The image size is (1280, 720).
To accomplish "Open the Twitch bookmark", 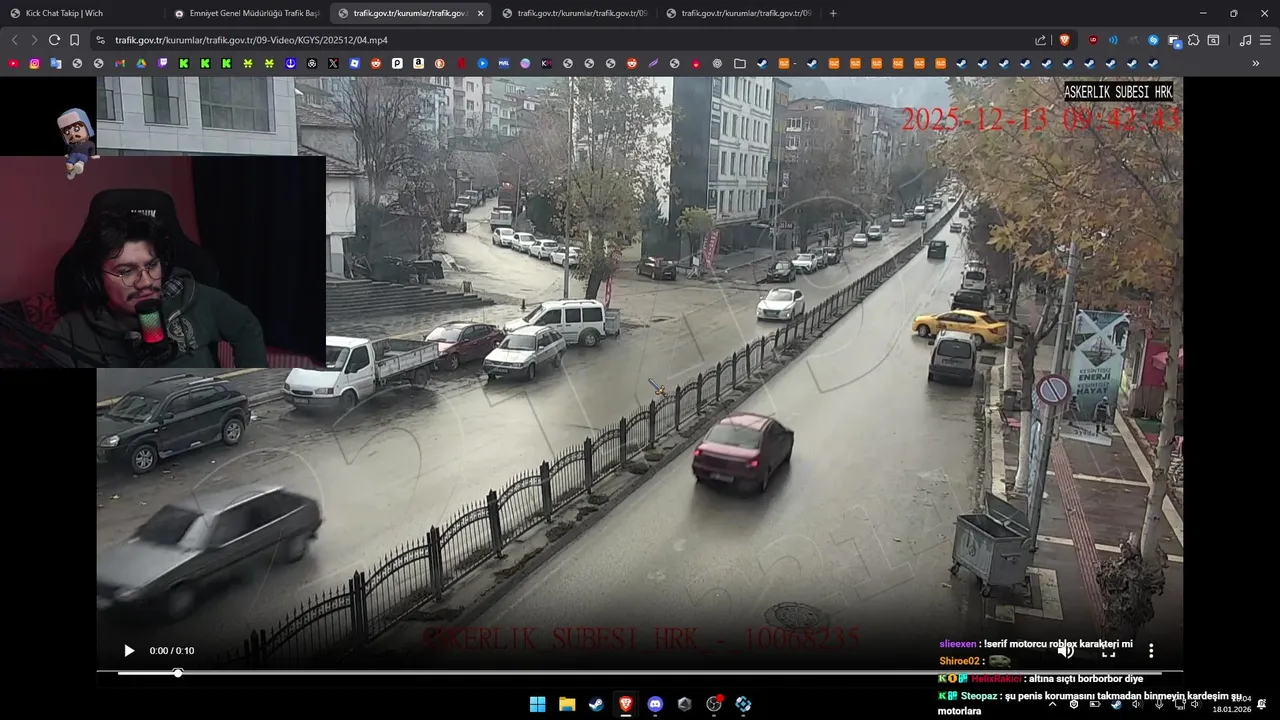I will tap(162, 63).
